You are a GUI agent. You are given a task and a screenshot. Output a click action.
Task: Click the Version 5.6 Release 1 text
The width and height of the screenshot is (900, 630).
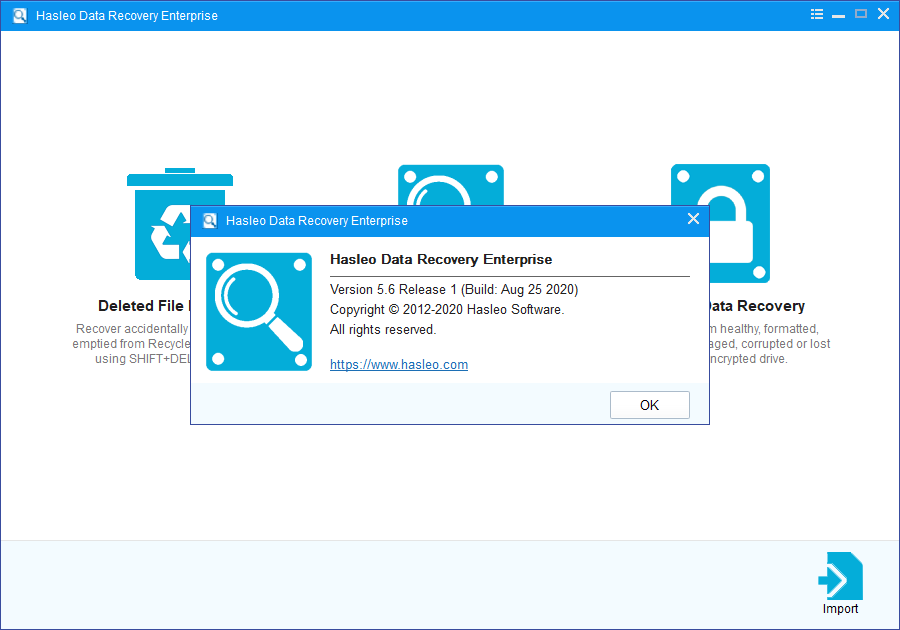coord(454,290)
